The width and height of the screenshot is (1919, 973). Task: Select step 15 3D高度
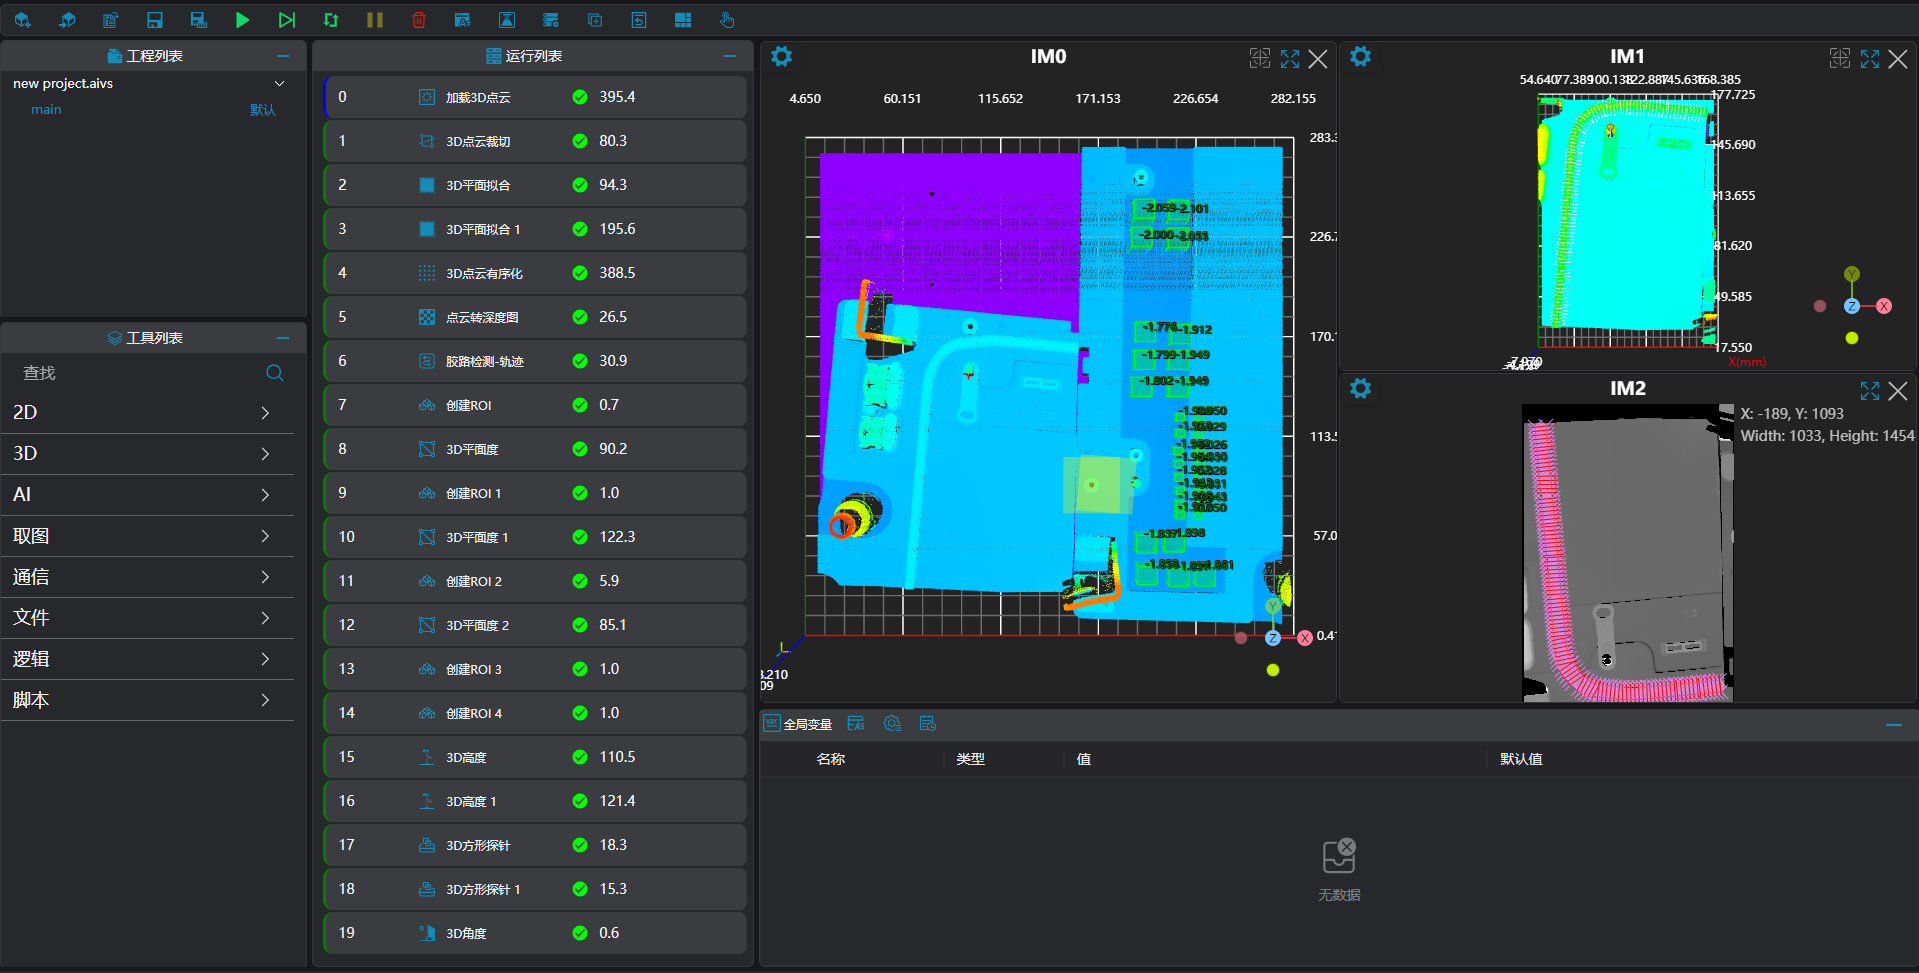[x=536, y=757]
